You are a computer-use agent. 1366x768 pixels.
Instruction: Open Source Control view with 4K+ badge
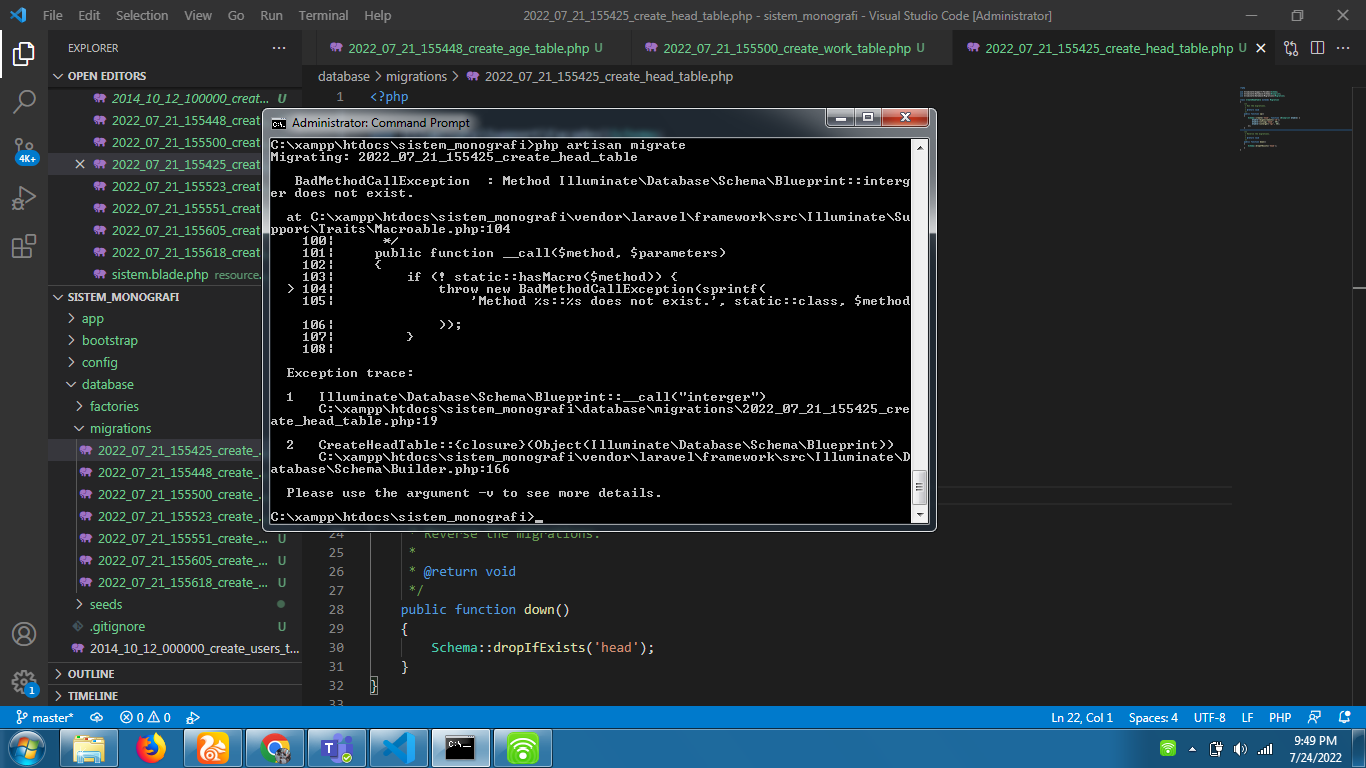point(24,150)
